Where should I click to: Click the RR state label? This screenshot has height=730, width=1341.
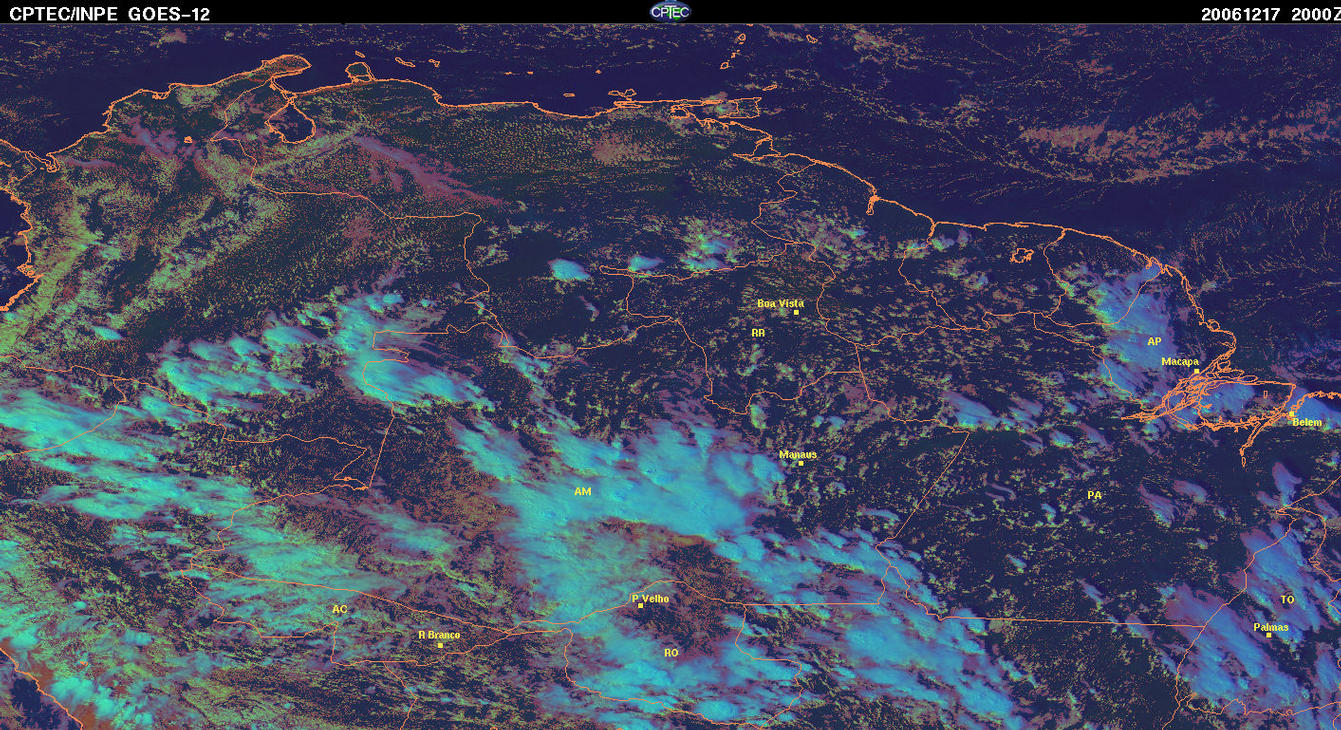pos(758,331)
